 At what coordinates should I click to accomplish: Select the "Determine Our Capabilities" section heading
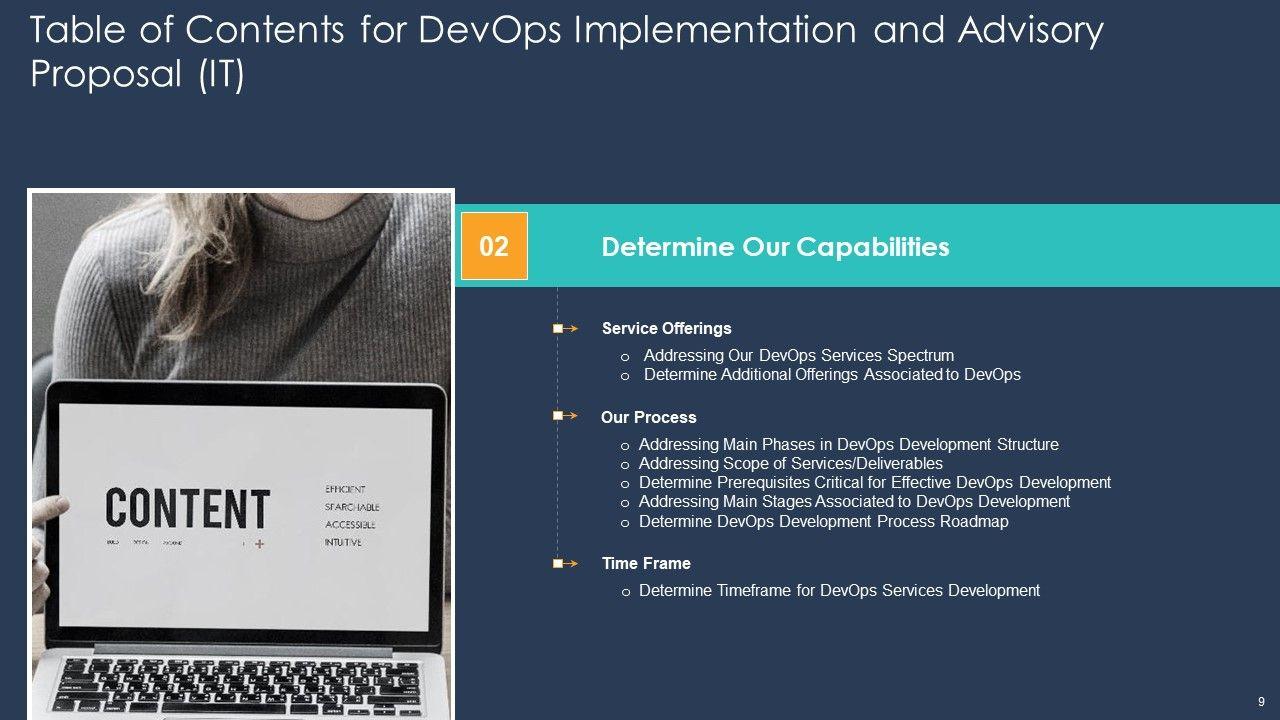pyautogui.click(x=775, y=247)
